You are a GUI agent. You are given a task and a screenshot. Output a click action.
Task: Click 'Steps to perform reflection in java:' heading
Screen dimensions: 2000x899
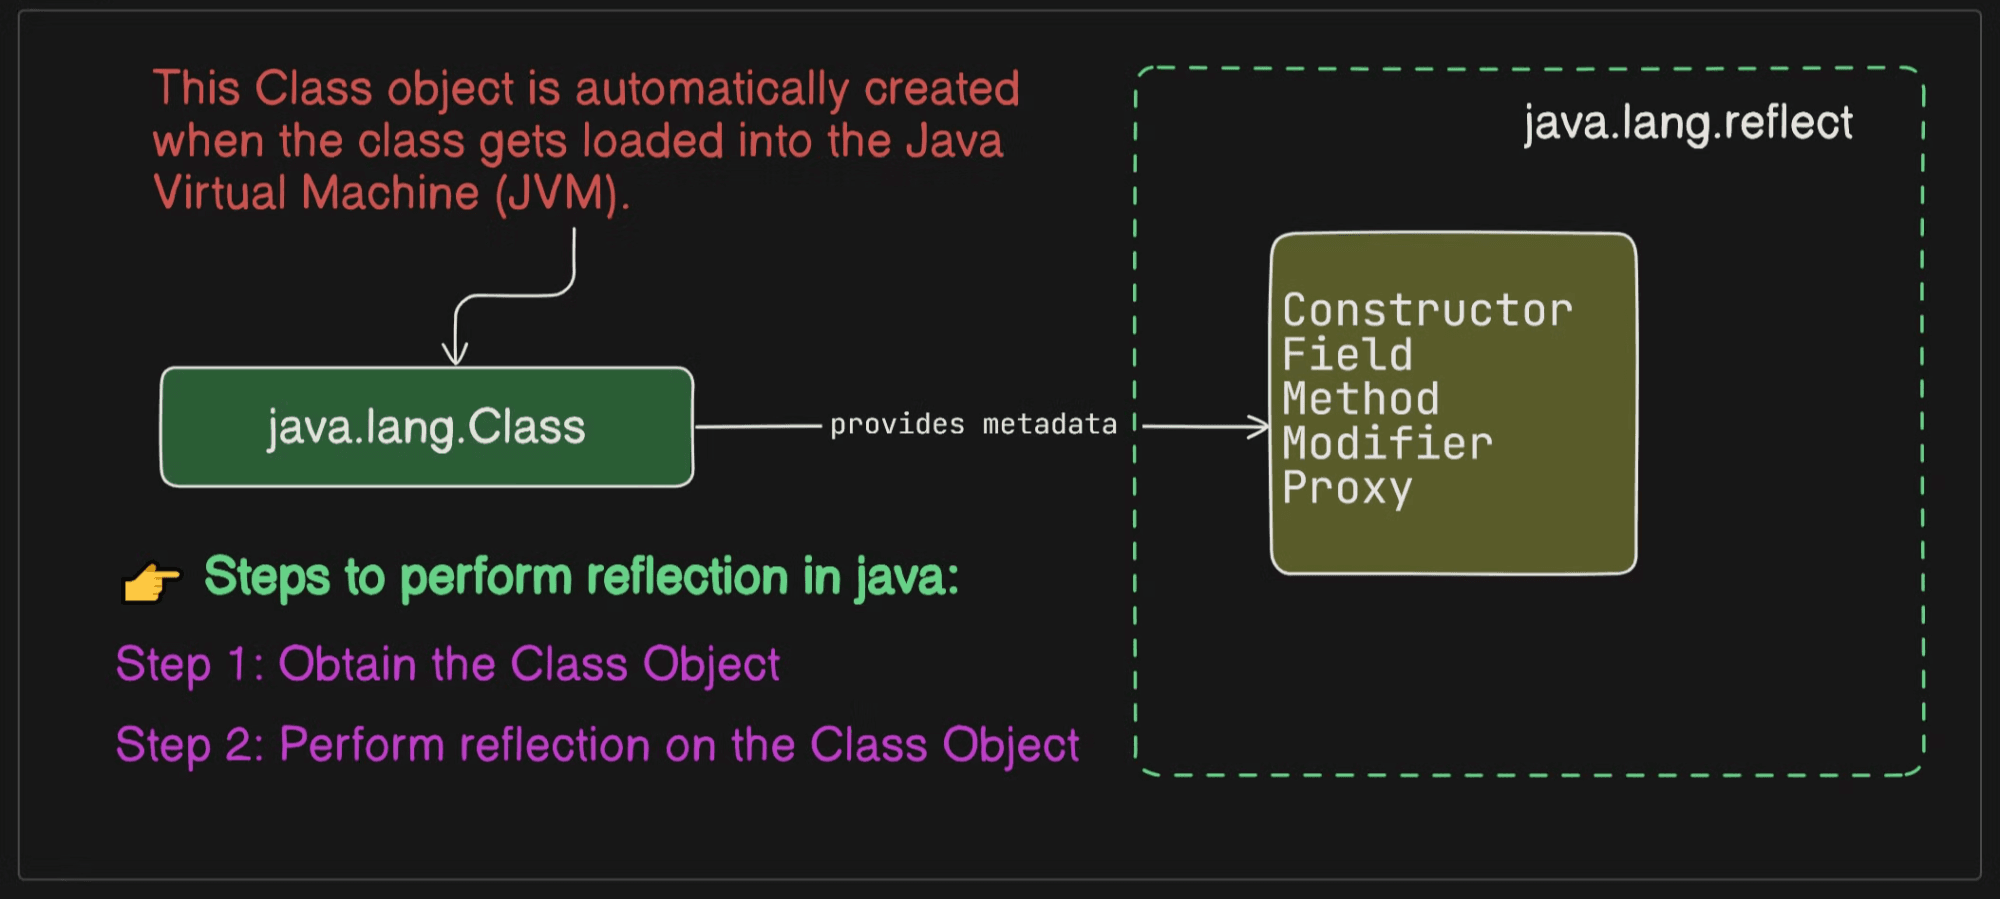581,577
